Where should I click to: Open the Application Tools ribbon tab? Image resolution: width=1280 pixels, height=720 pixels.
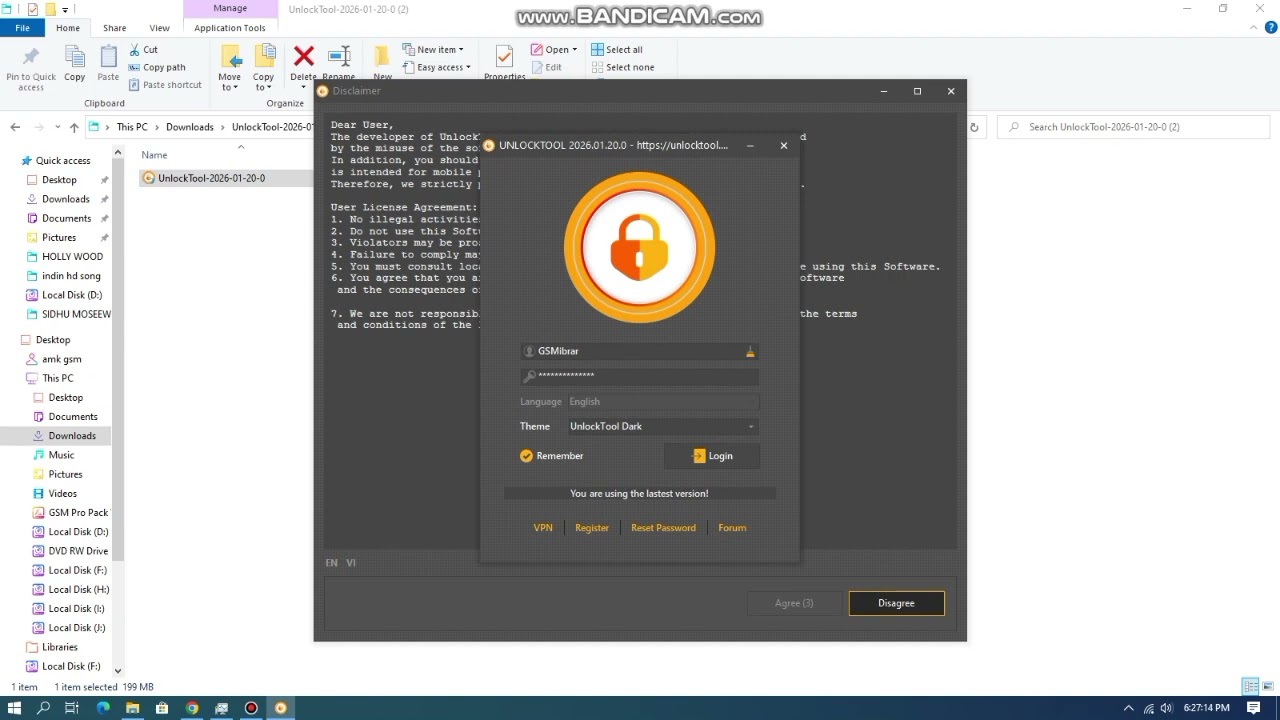tap(230, 28)
